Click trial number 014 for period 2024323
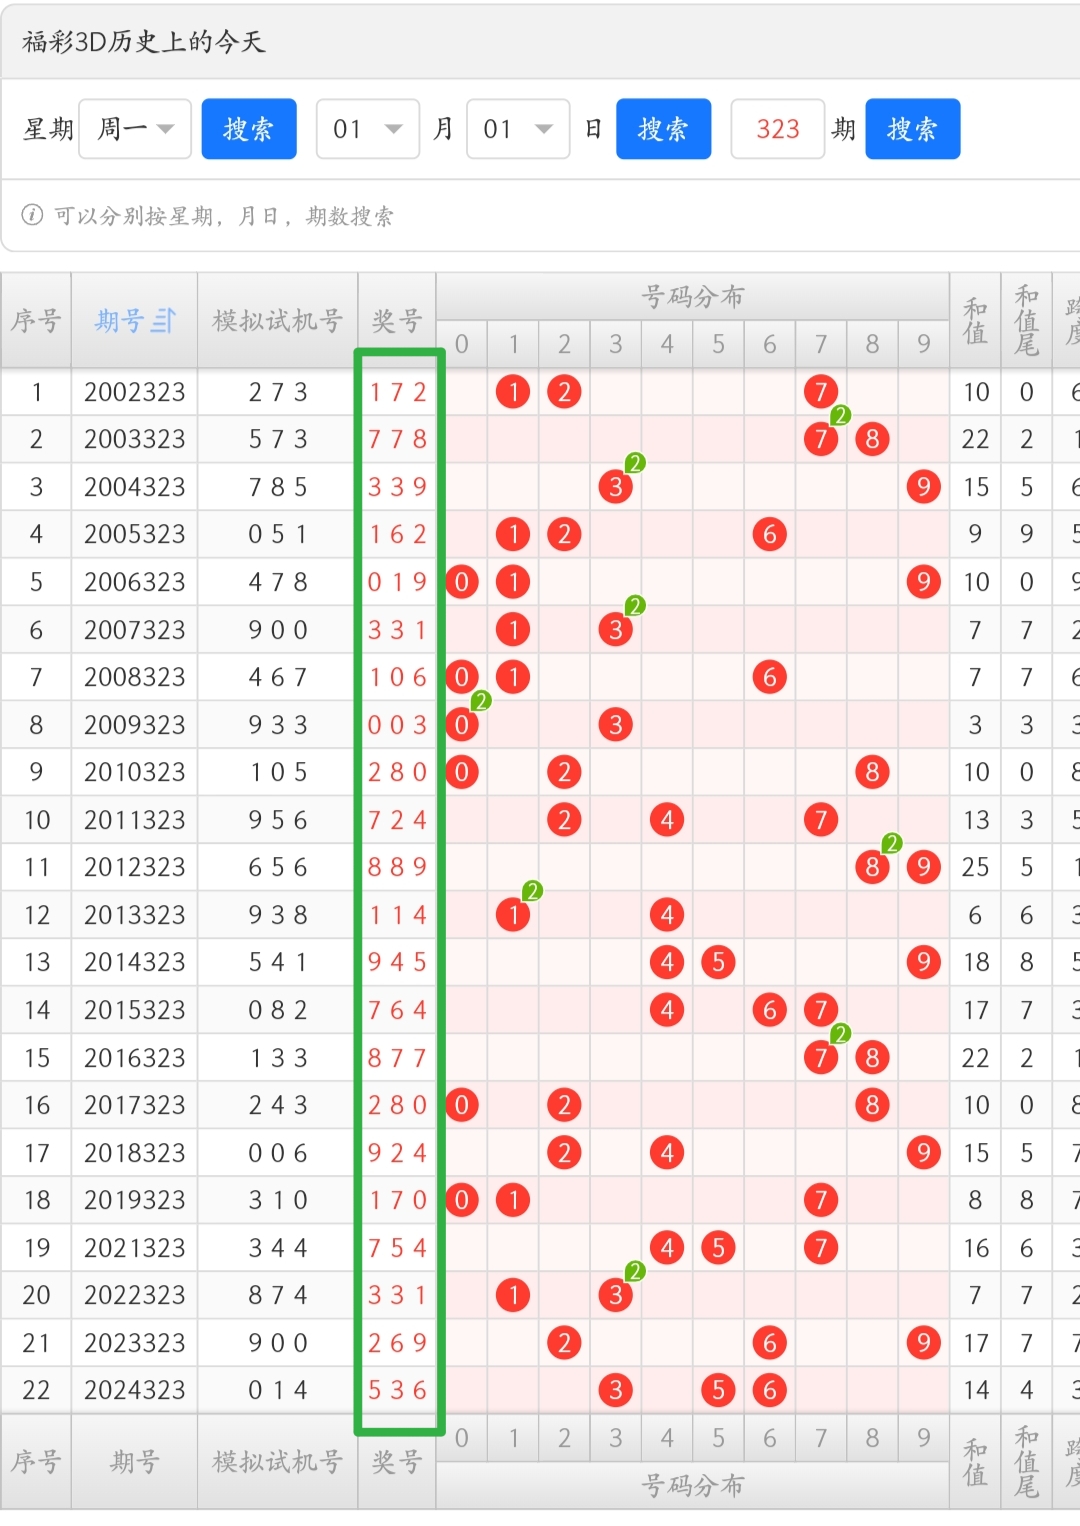 click(x=278, y=1390)
